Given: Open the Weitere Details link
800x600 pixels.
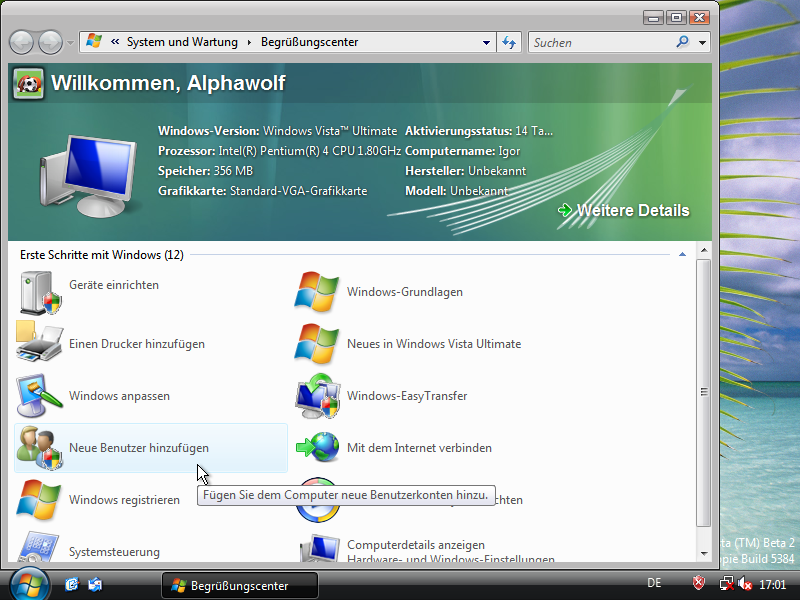Looking at the screenshot, I should [x=632, y=210].
